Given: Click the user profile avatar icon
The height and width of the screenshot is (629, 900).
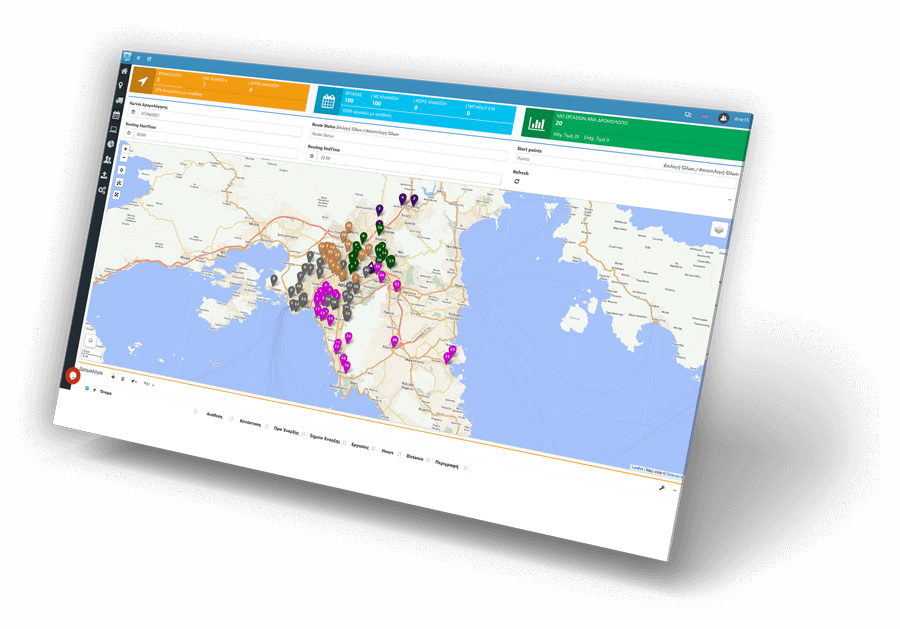Looking at the screenshot, I should [x=723, y=117].
